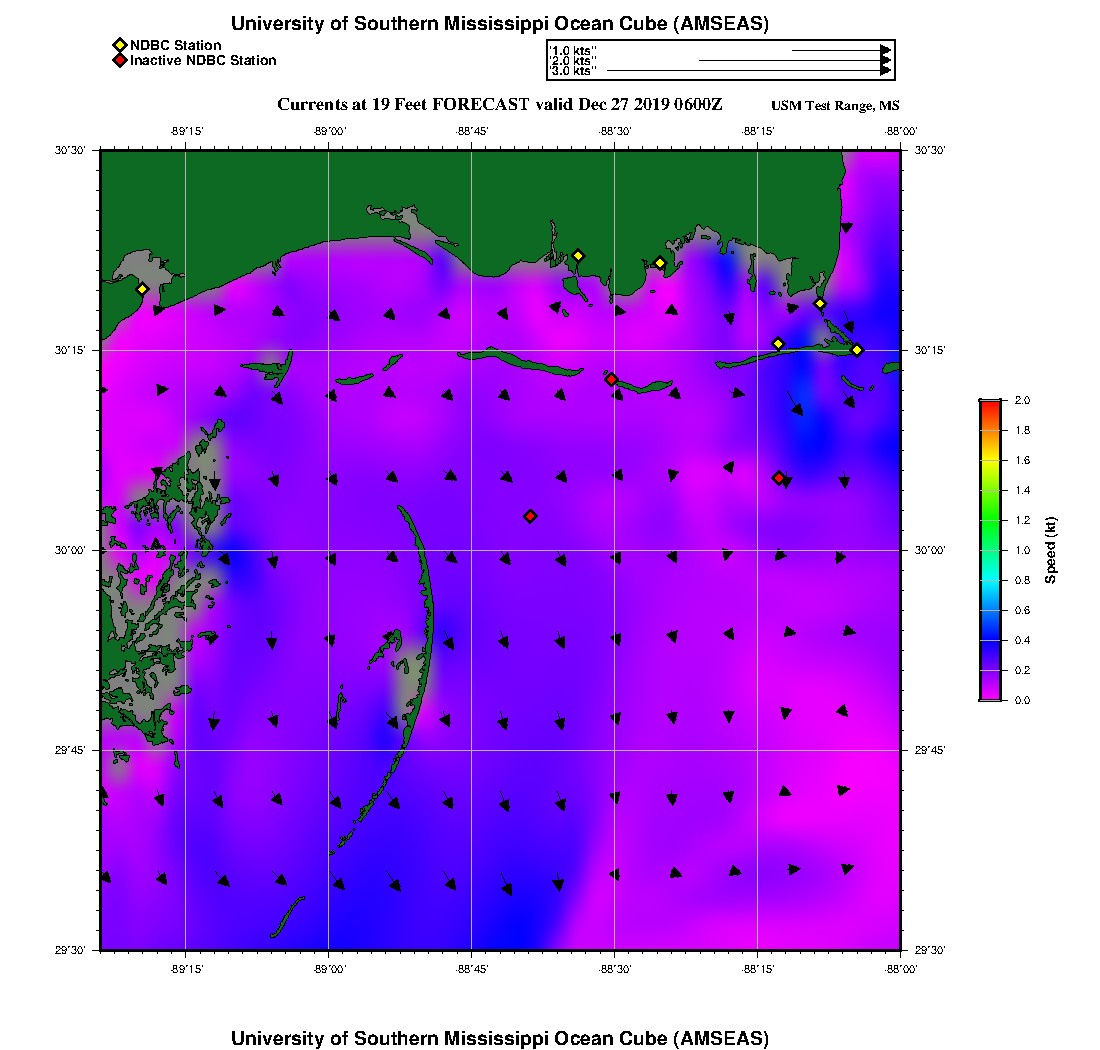Click the "USM Test Range, MS" label
Image resolution: width=1100 pixels, height=1050 pixels.
(x=835, y=106)
